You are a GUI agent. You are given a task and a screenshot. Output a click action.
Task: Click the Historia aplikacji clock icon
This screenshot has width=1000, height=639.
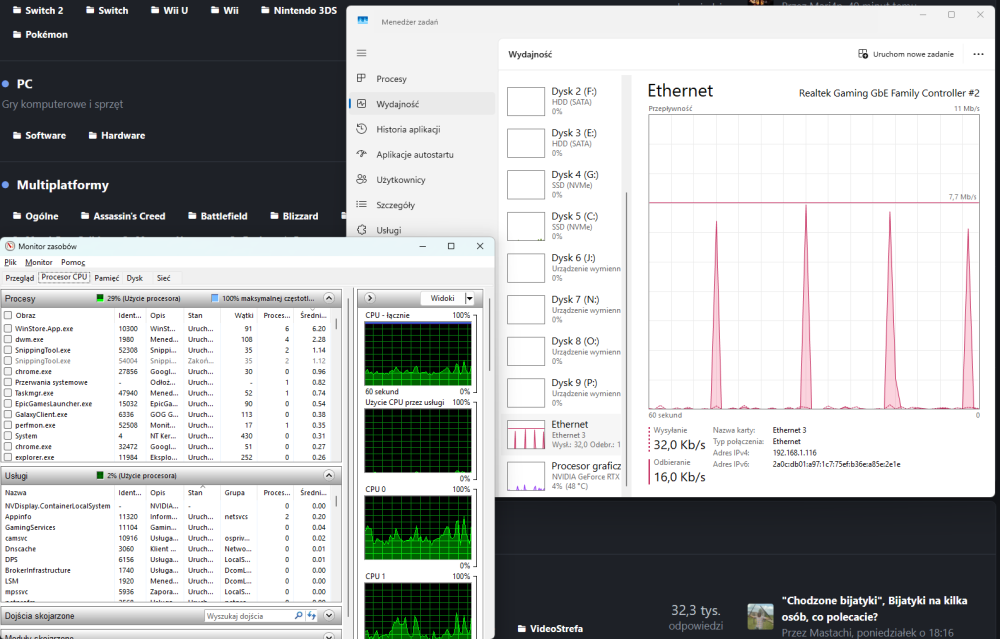click(x=362, y=129)
